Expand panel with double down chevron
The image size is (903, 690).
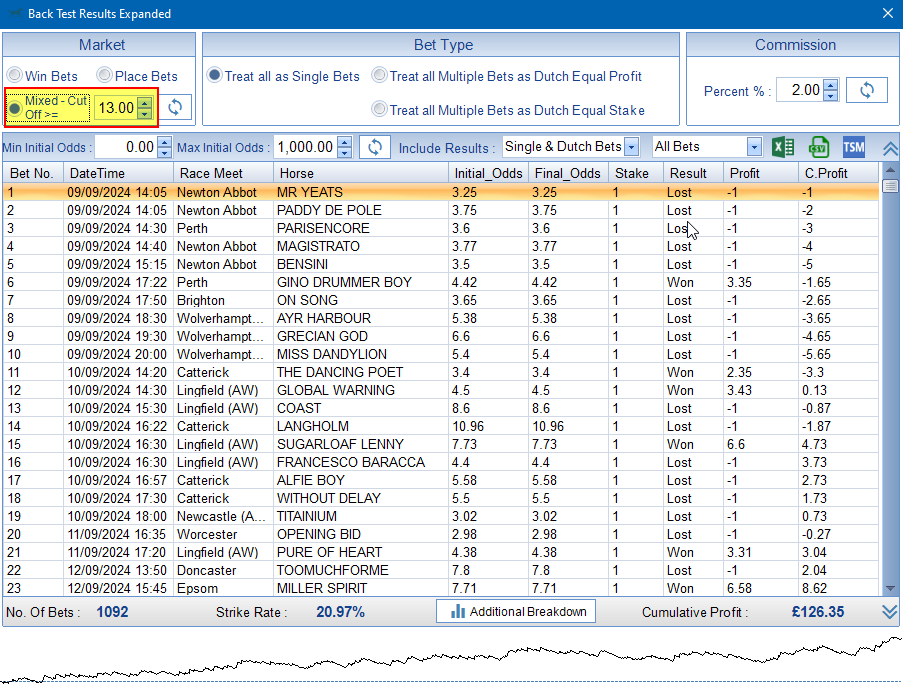[x=890, y=612]
